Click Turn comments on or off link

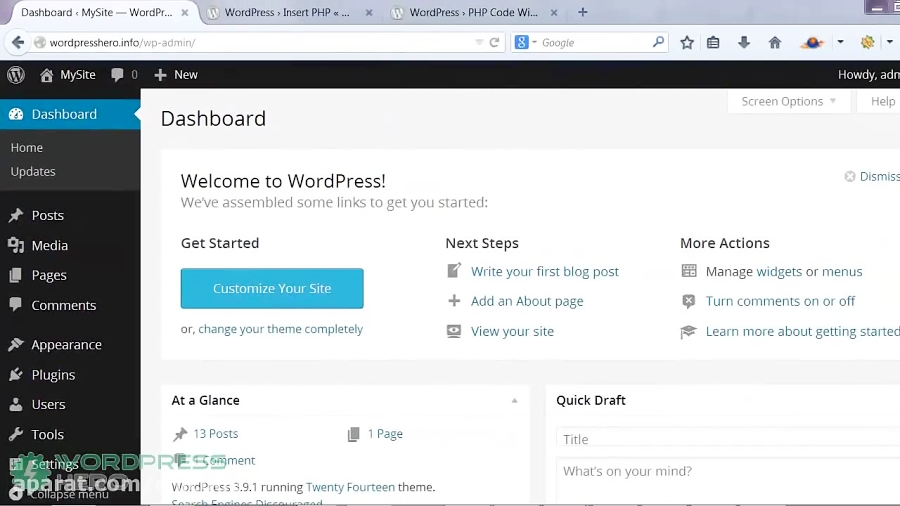point(780,301)
